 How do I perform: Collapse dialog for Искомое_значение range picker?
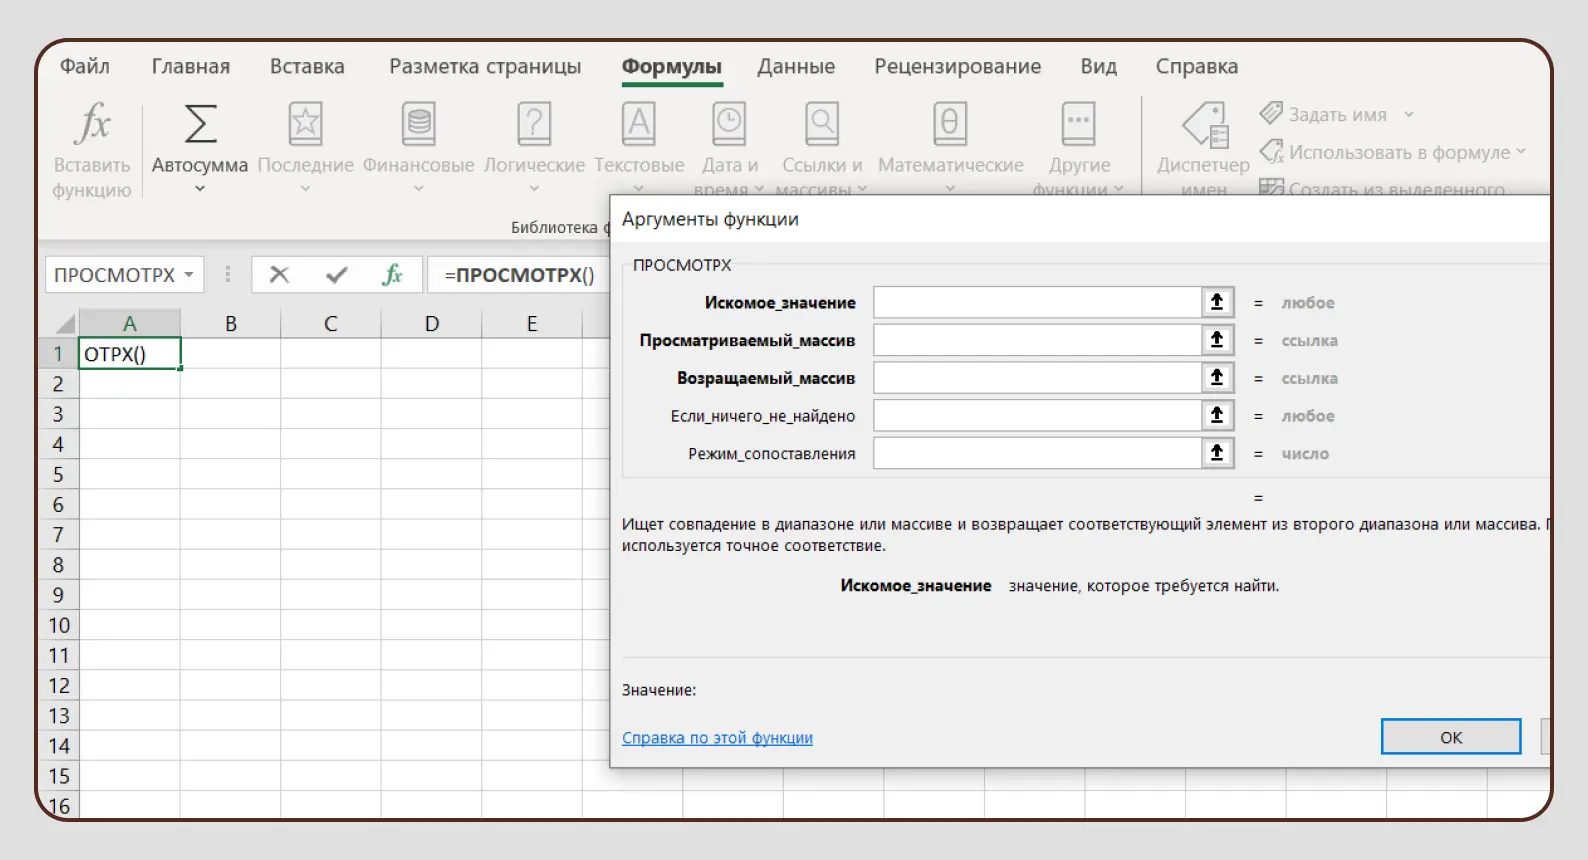[x=1217, y=302]
